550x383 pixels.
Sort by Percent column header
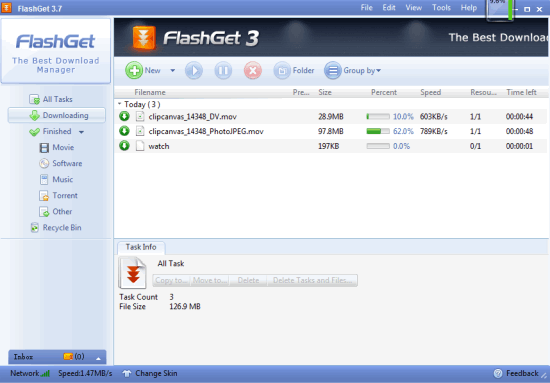pyautogui.click(x=384, y=93)
